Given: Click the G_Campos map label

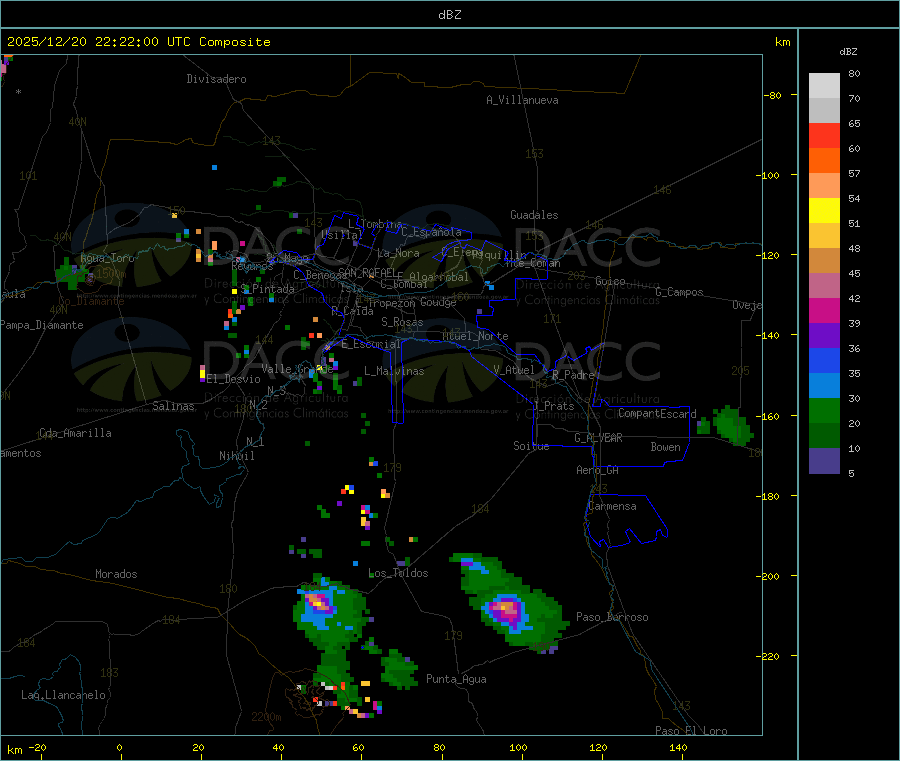Looking at the screenshot, I should click(x=679, y=292).
